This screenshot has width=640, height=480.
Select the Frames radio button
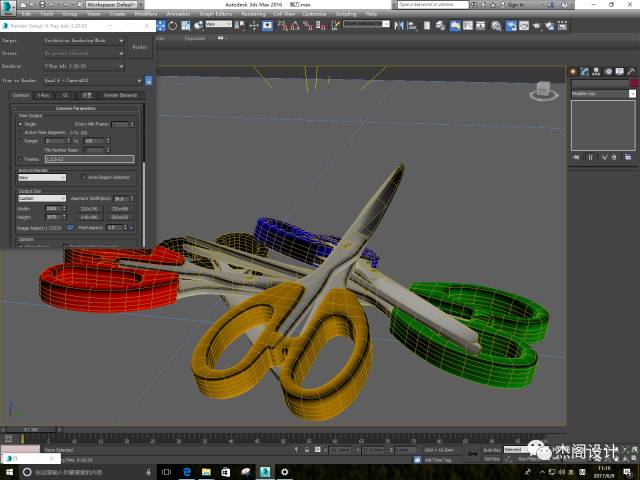point(20,158)
